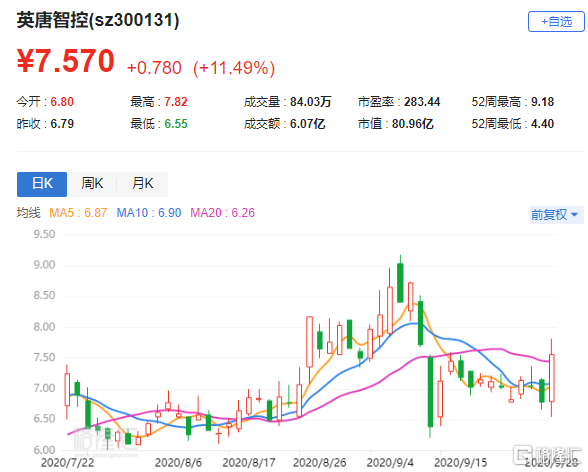Click the 均线 moving average label
This screenshot has width=588, height=472.
[x=28, y=213]
